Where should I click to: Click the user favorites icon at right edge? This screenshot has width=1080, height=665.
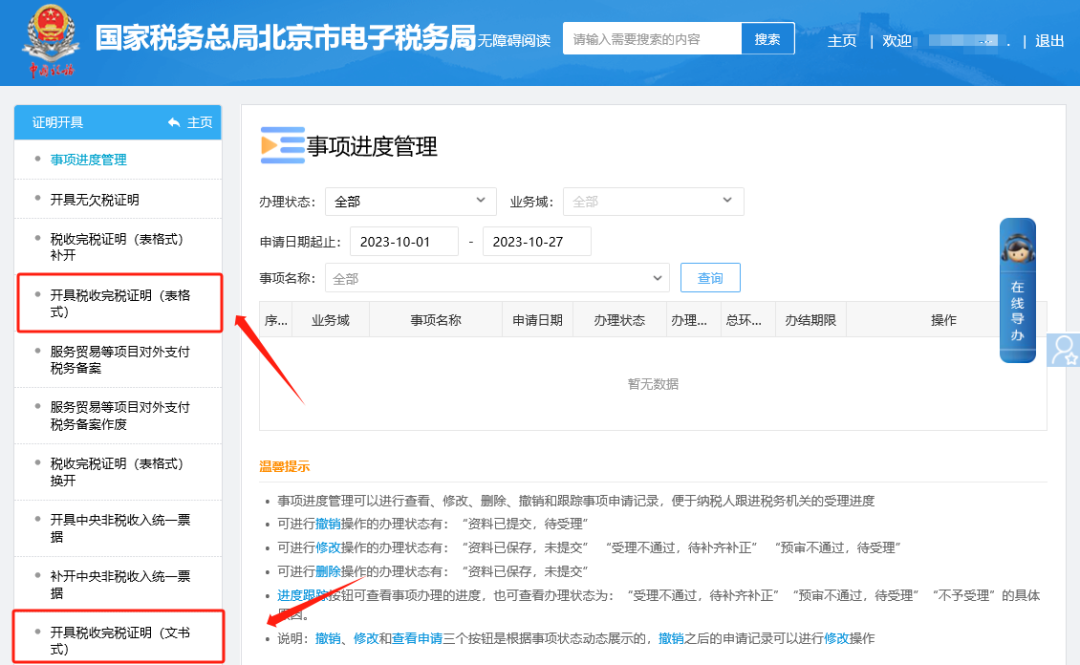pos(1064,350)
